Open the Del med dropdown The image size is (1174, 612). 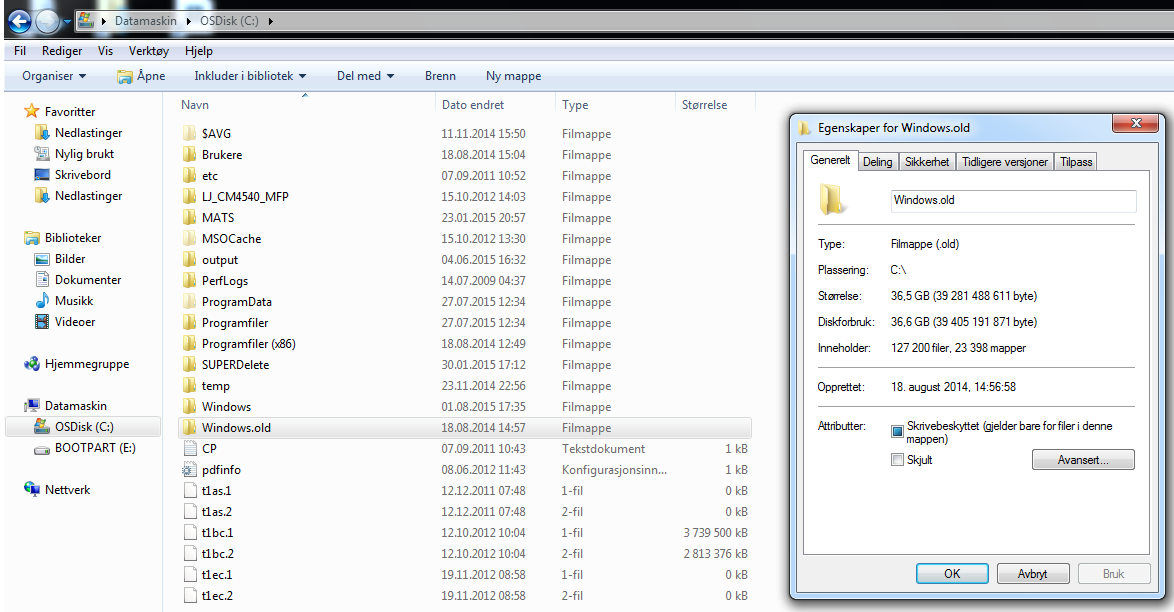(x=365, y=76)
